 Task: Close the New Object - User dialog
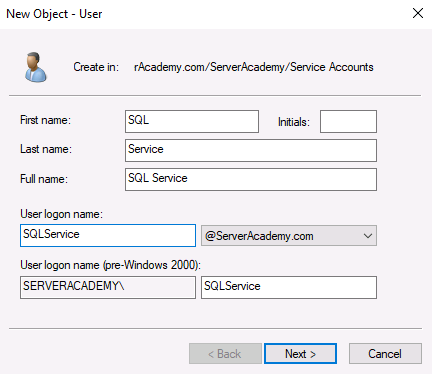tap(418, 13)
